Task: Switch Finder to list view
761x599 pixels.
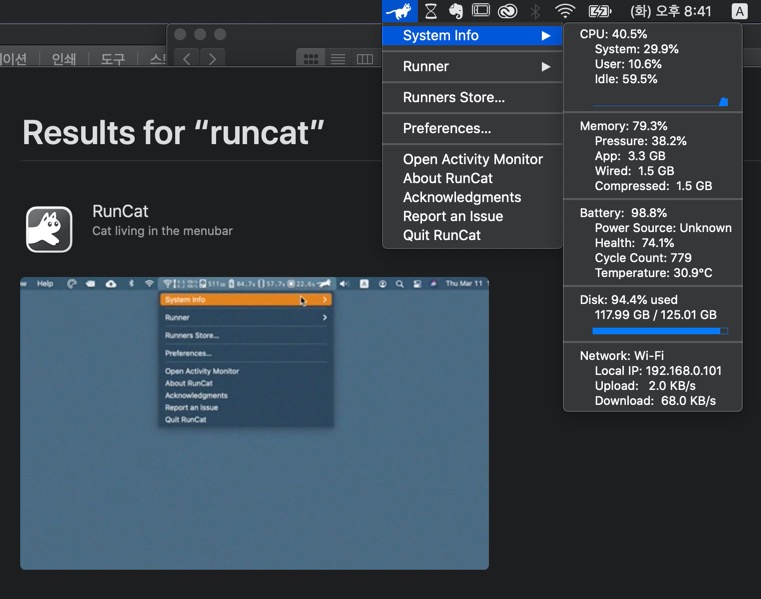Action: [x=338, y=59]
